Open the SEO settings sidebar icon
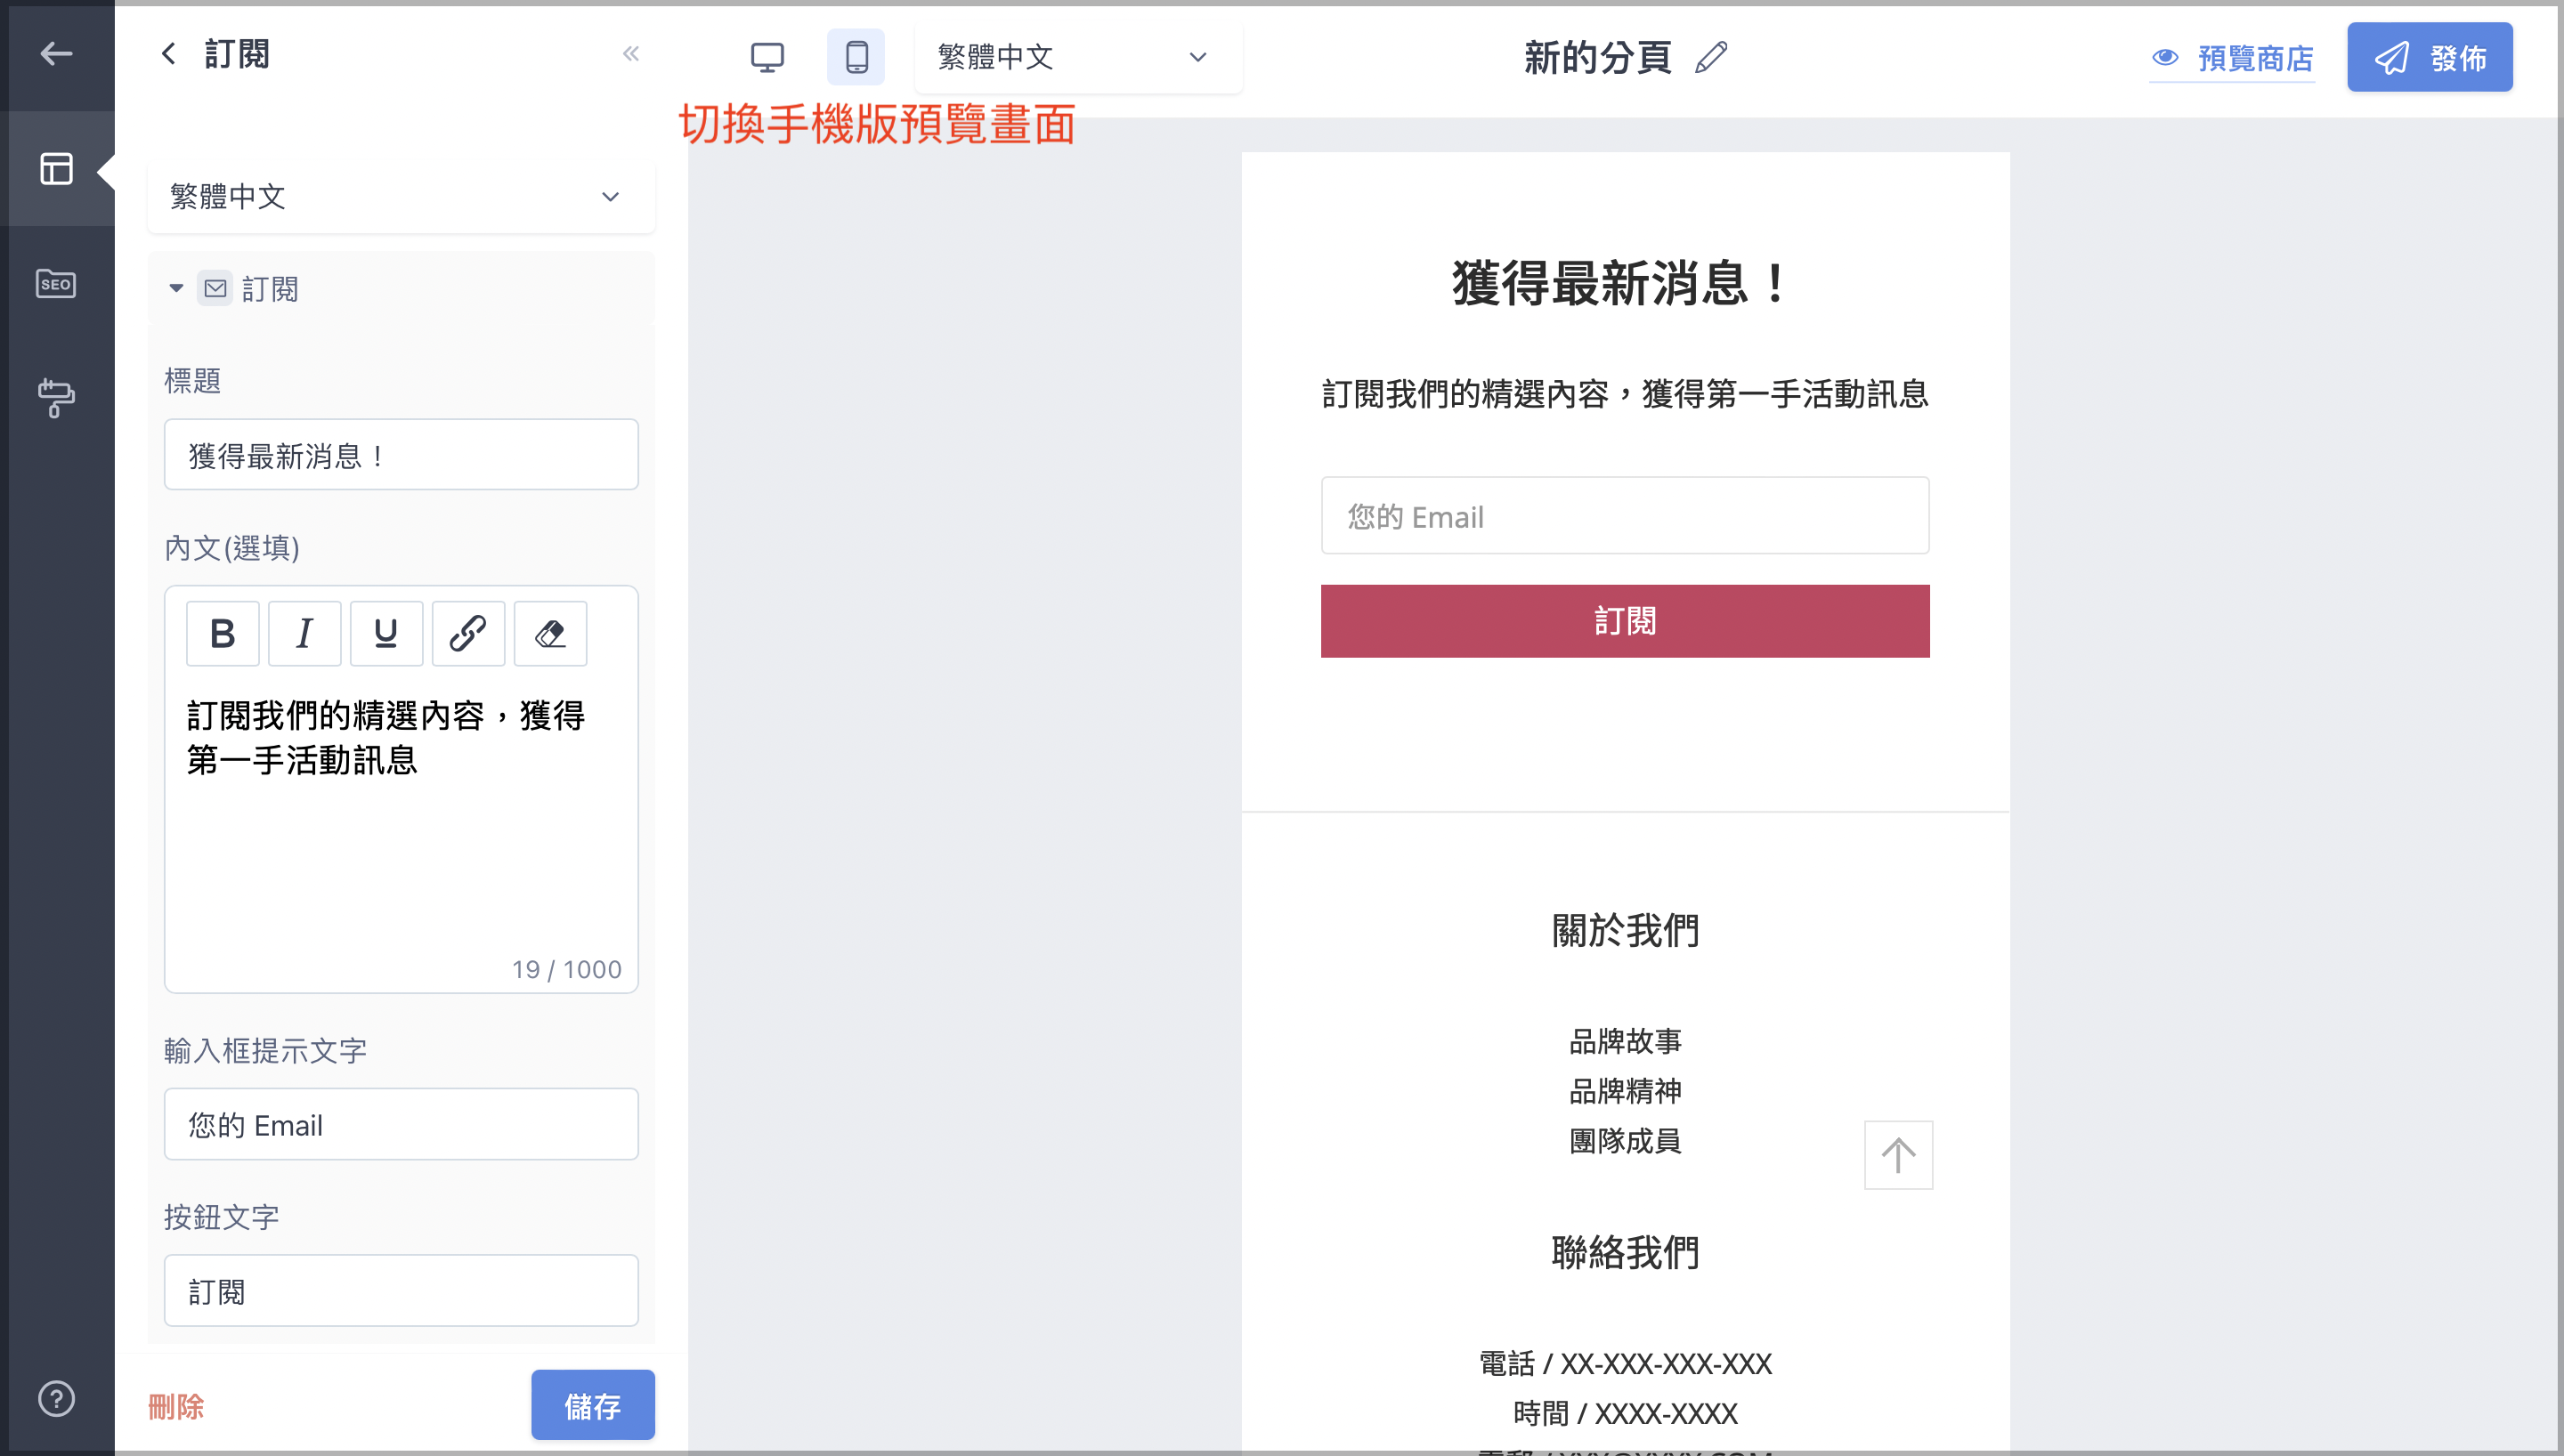2564x1456 pixels. [56, 284]
